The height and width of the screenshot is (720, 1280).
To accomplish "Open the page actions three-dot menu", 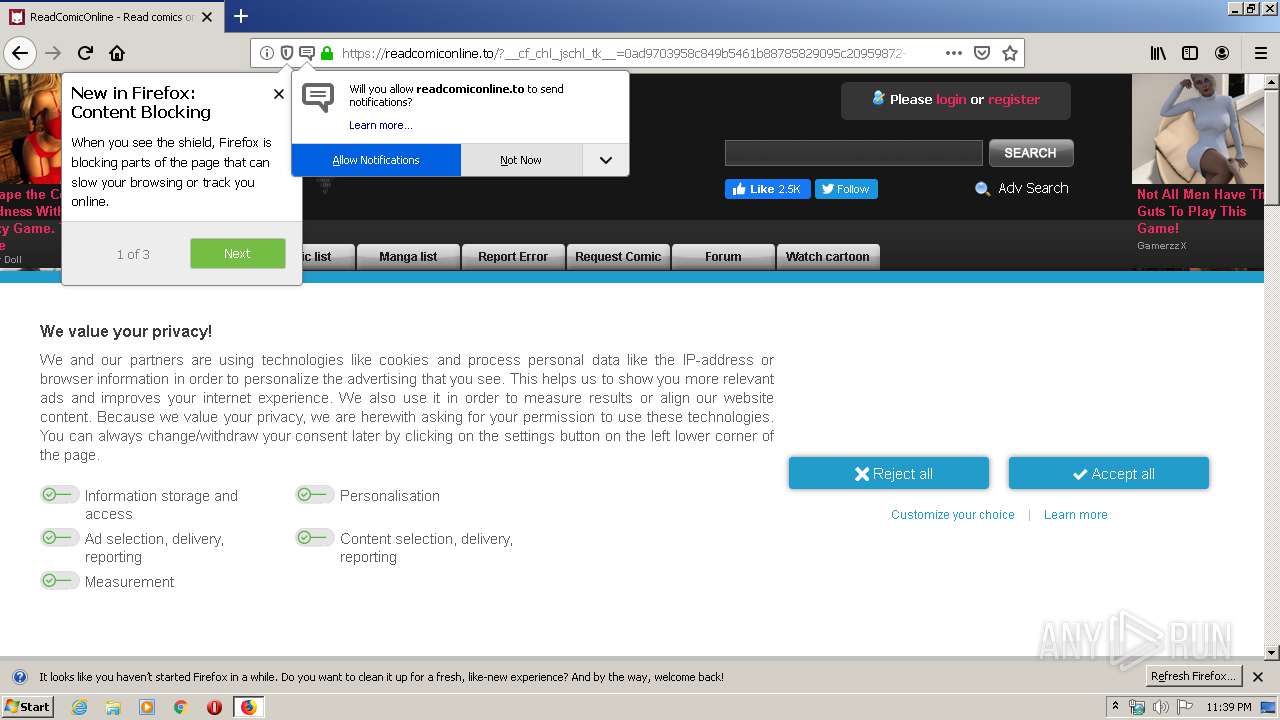I will [x=954, y=53].
